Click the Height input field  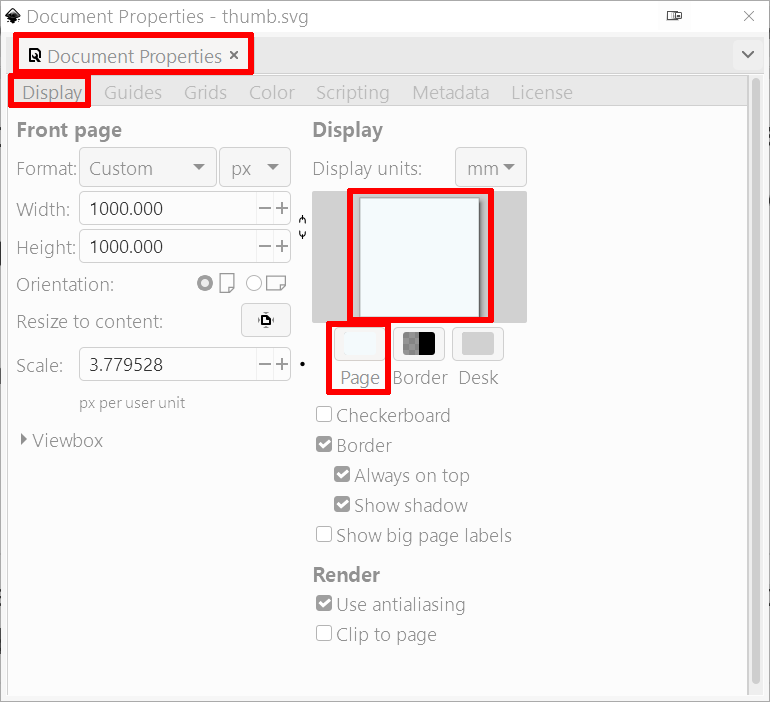point(168,246)
